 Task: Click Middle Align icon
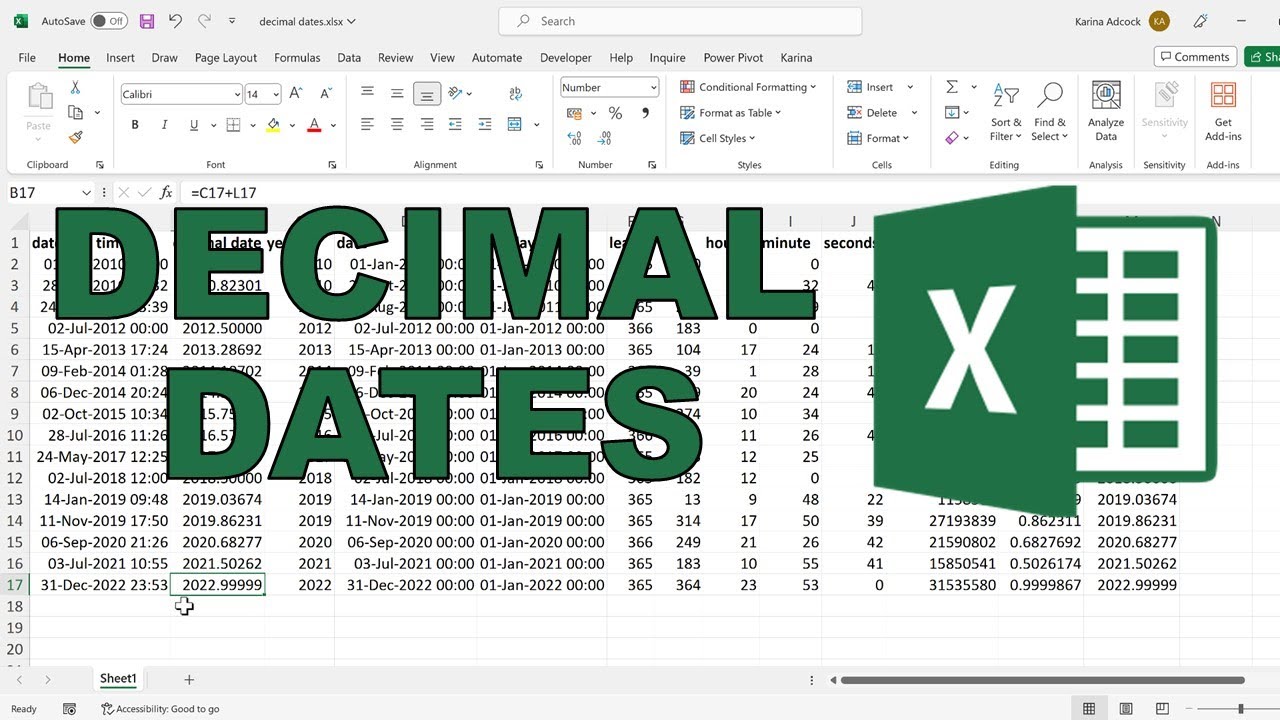coord(397,92)
